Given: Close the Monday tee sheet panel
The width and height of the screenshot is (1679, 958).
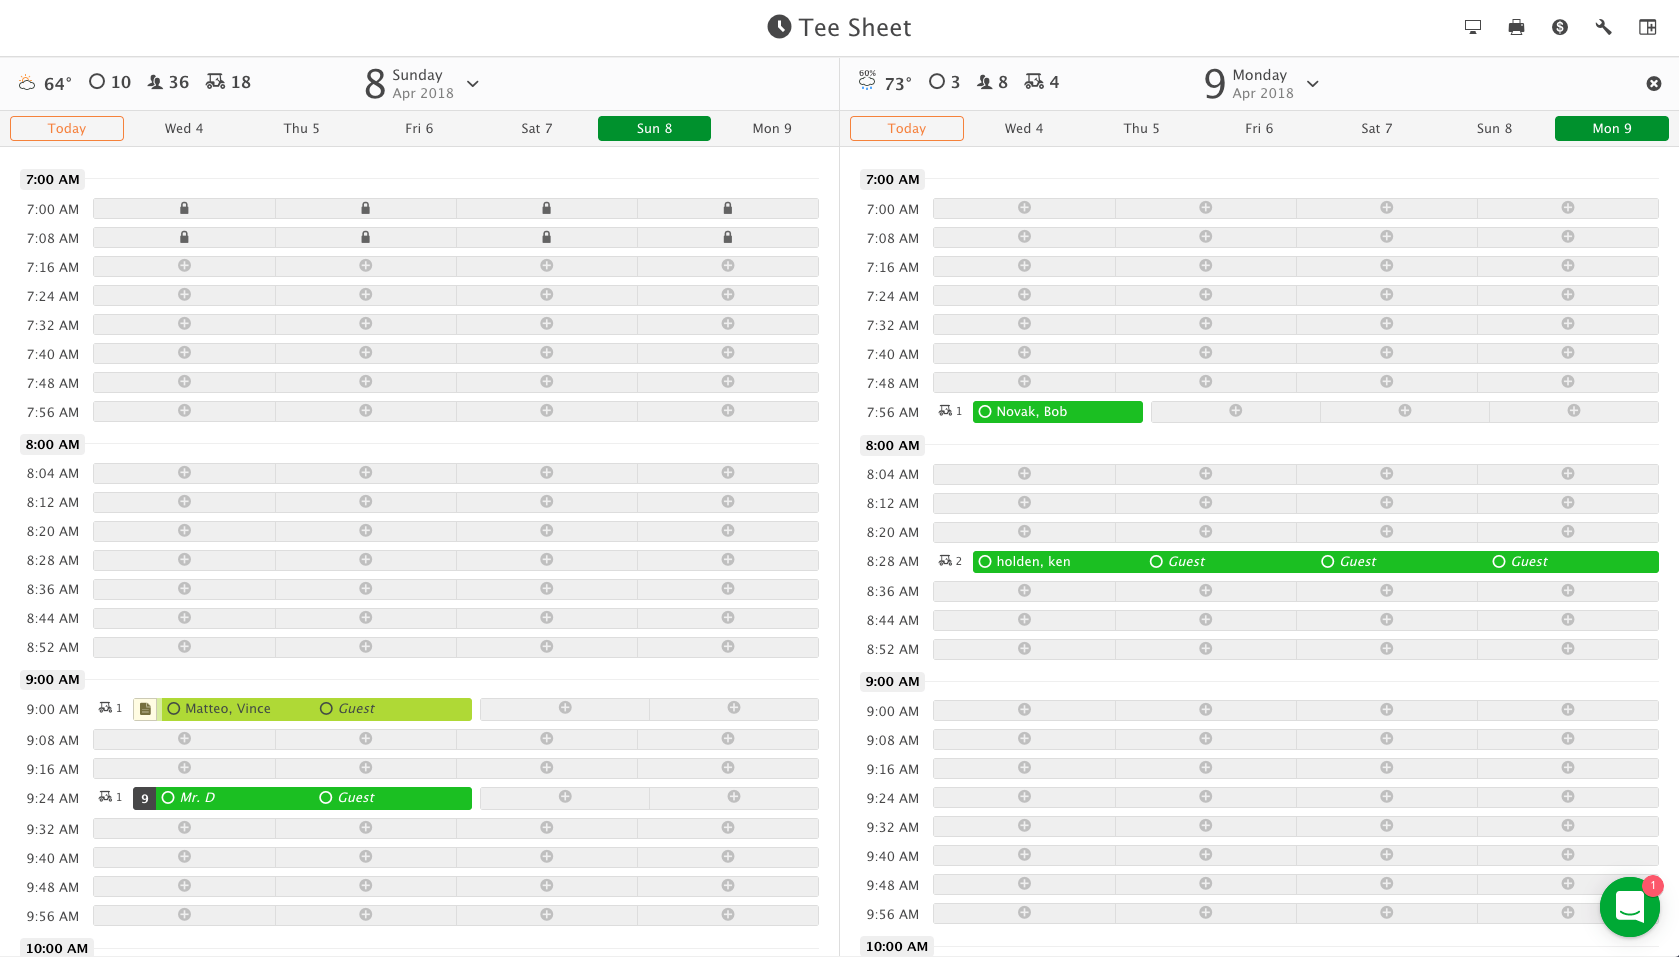Looking at the screenshot, I should click(1654, 84).
